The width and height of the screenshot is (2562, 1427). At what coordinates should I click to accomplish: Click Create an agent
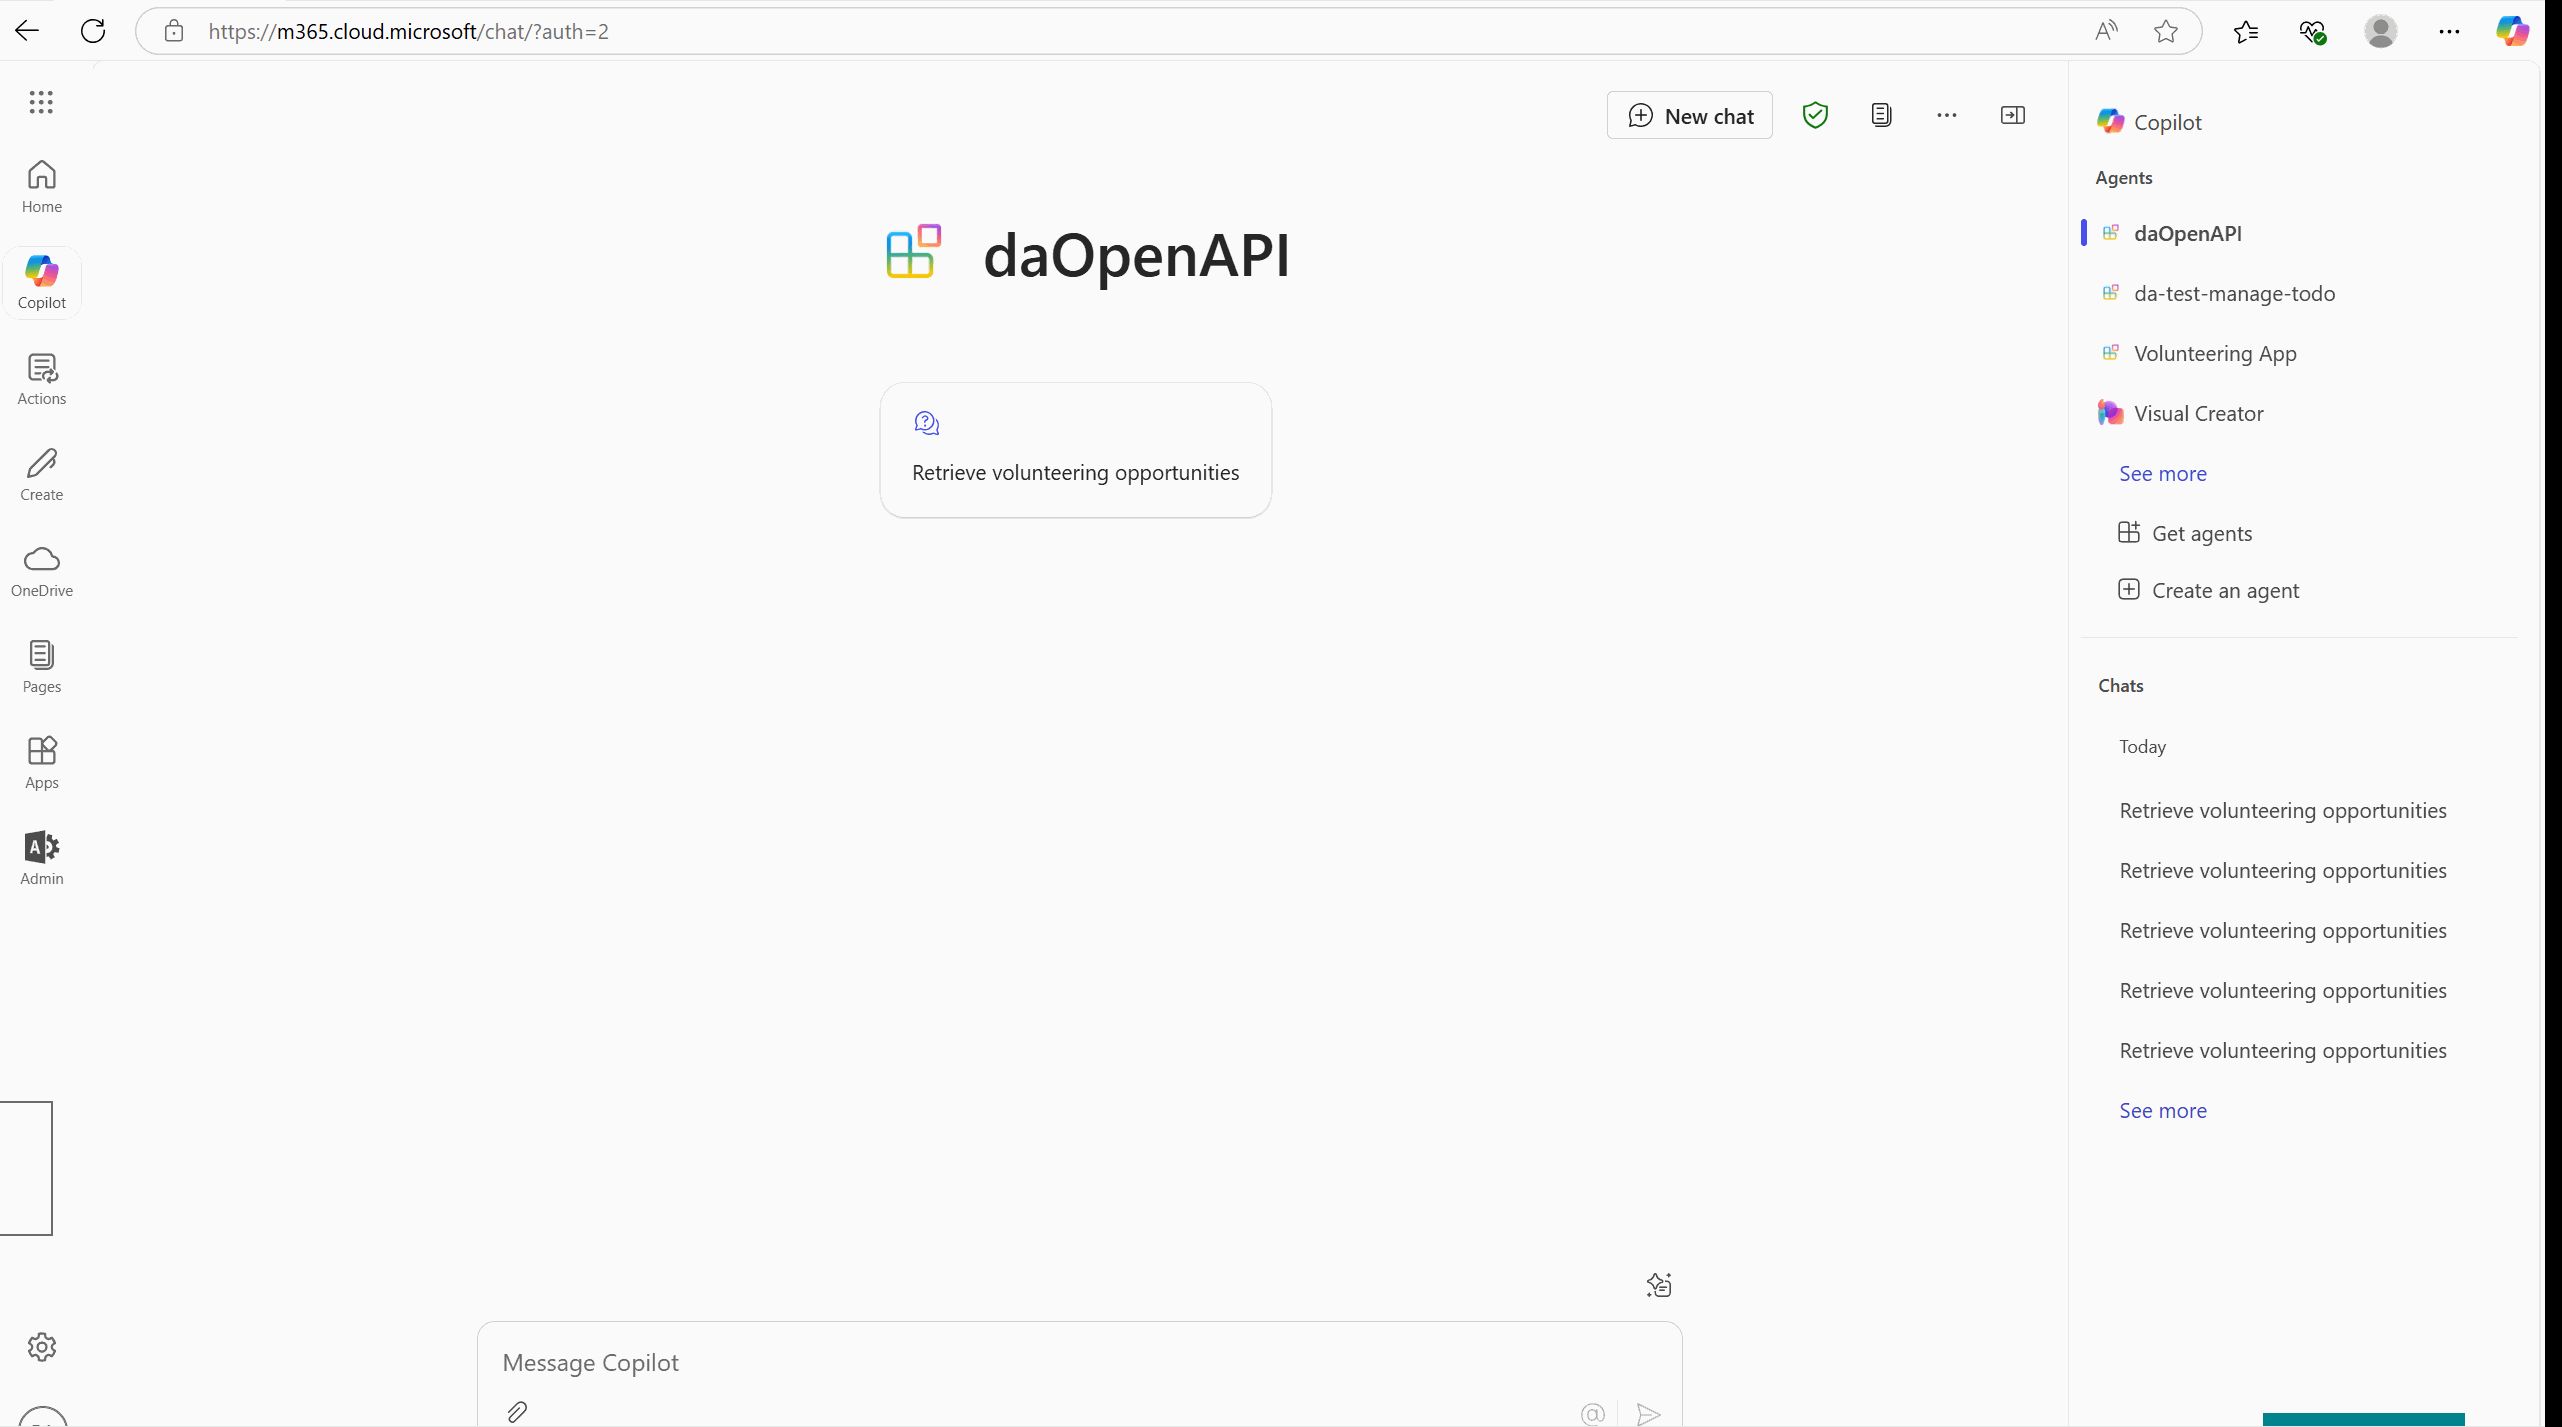click(x=2226, y=590)
